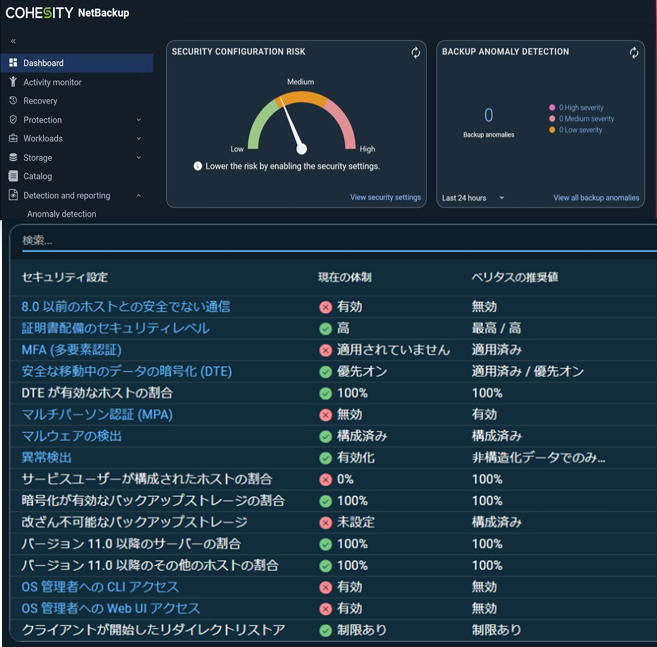Screen dimensions: 657x647
Task: Click the pink High severity legend dot
Action: (x=552, y=107)
